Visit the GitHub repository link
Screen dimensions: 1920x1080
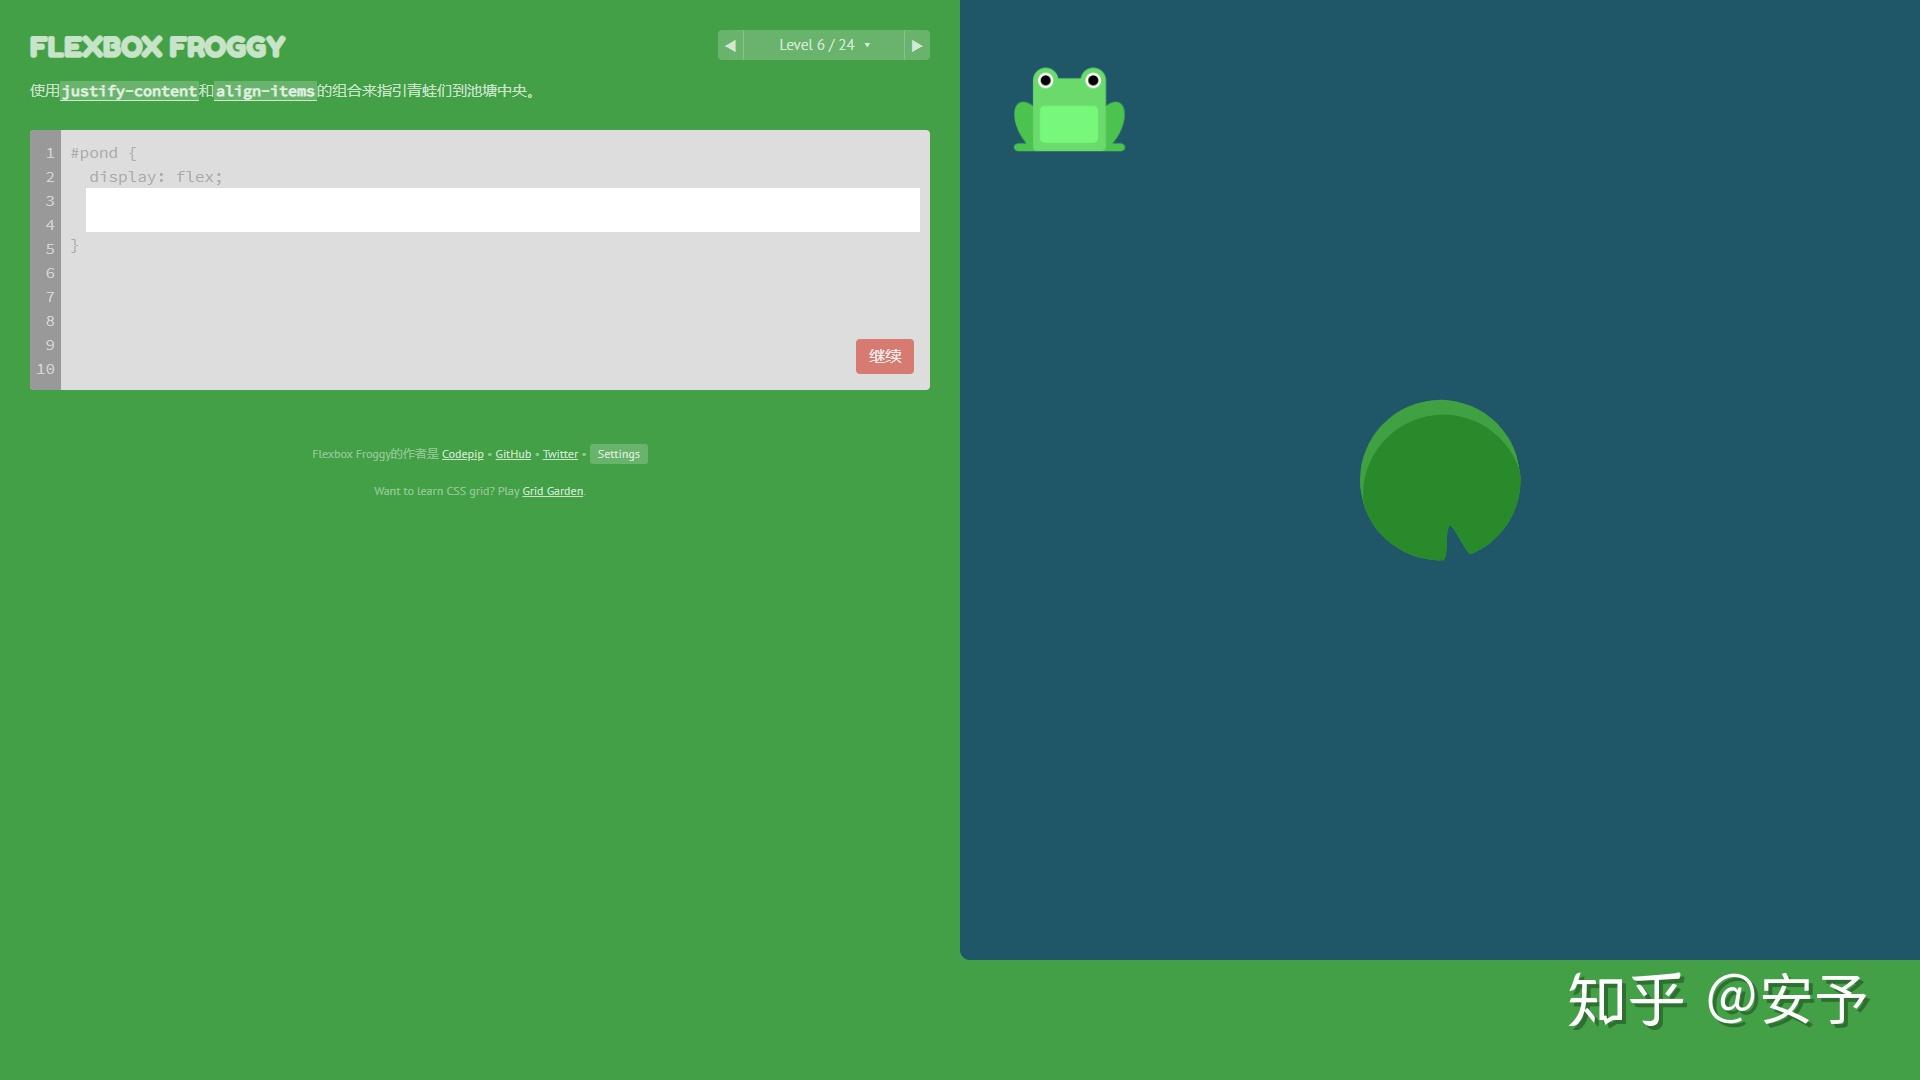point(513,454)
